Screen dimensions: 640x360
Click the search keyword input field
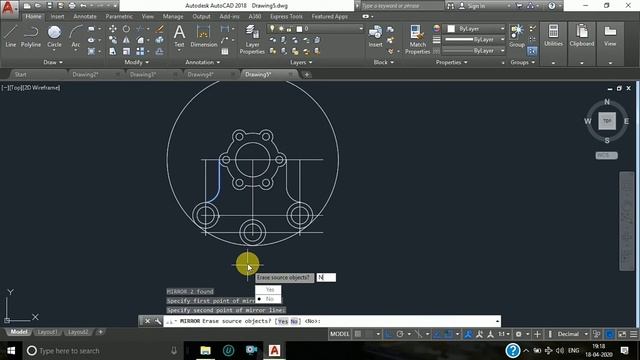pyautogui.click(x=402, y=6)
